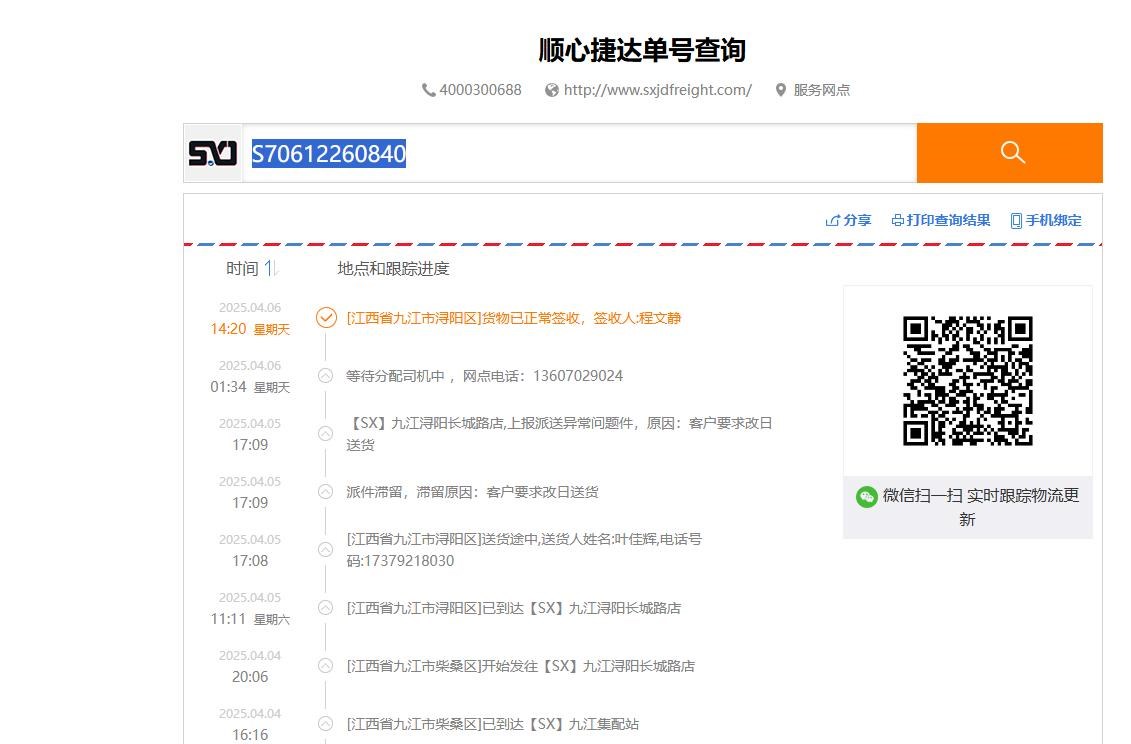This screenshot has height=744, width=1131.
Task: Click the tracking number input field
Action: [579, 153]
